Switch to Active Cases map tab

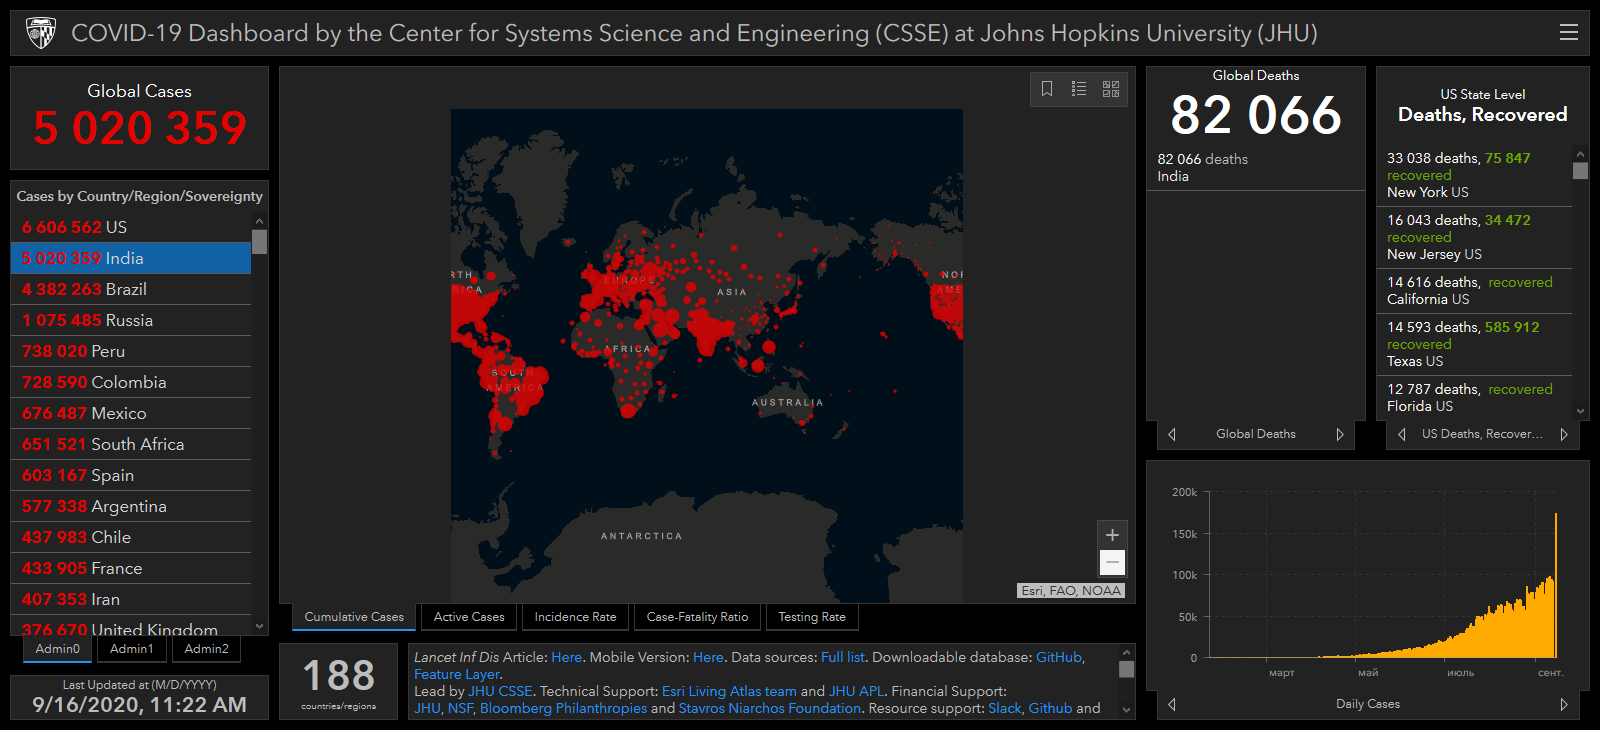click(469, 617)
